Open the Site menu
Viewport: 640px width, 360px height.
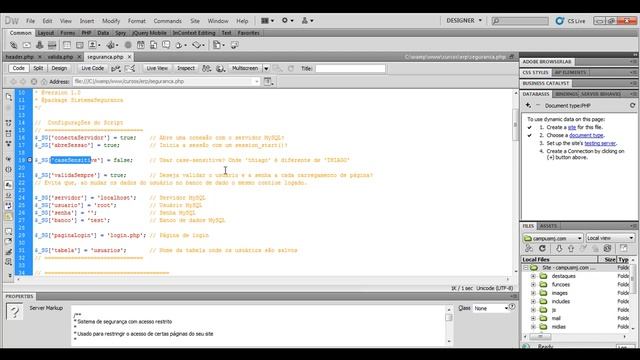pos(195,21)
